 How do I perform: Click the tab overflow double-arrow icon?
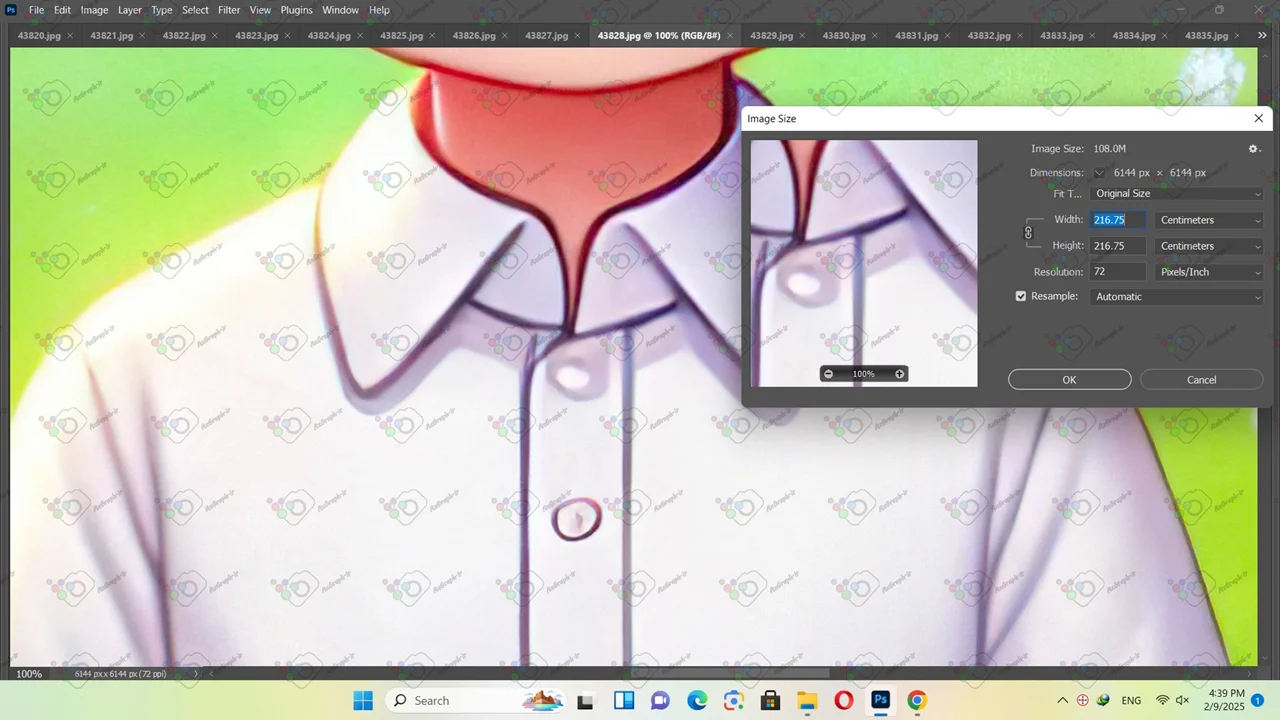click(x=1263, y=35)
